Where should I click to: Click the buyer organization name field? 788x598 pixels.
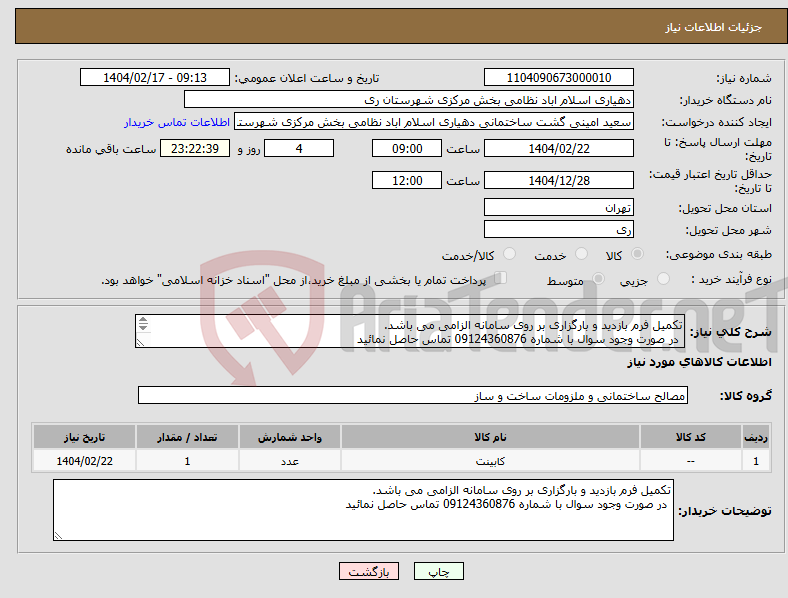(409, 99)
